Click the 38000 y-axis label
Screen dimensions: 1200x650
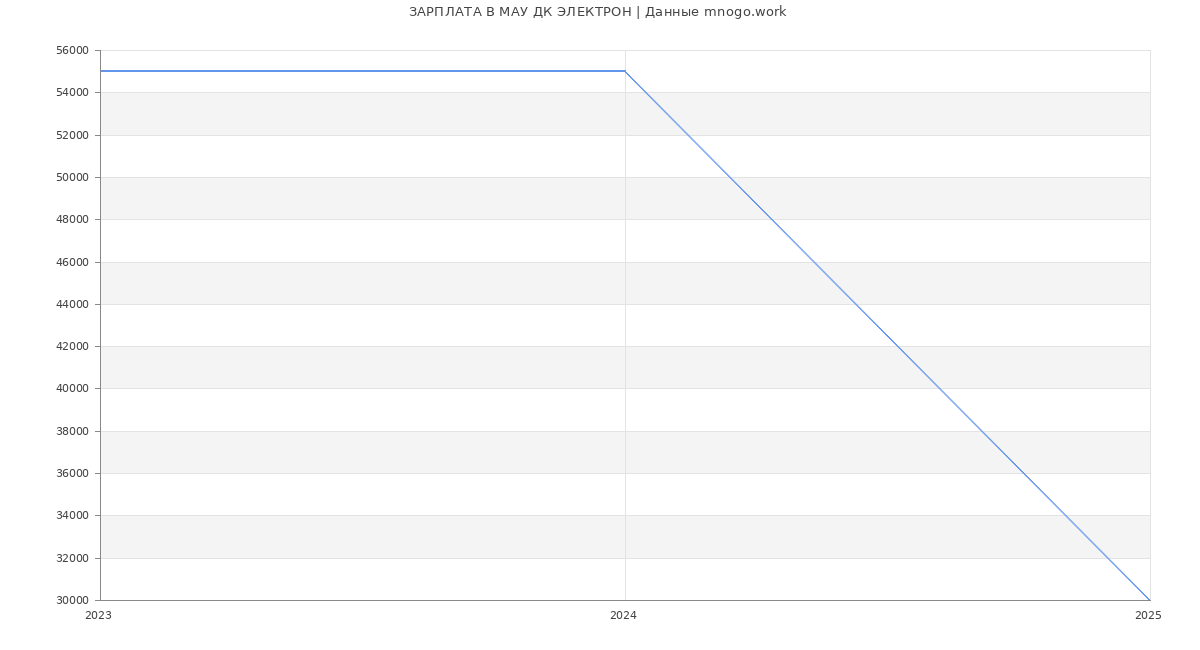point(72,432)
